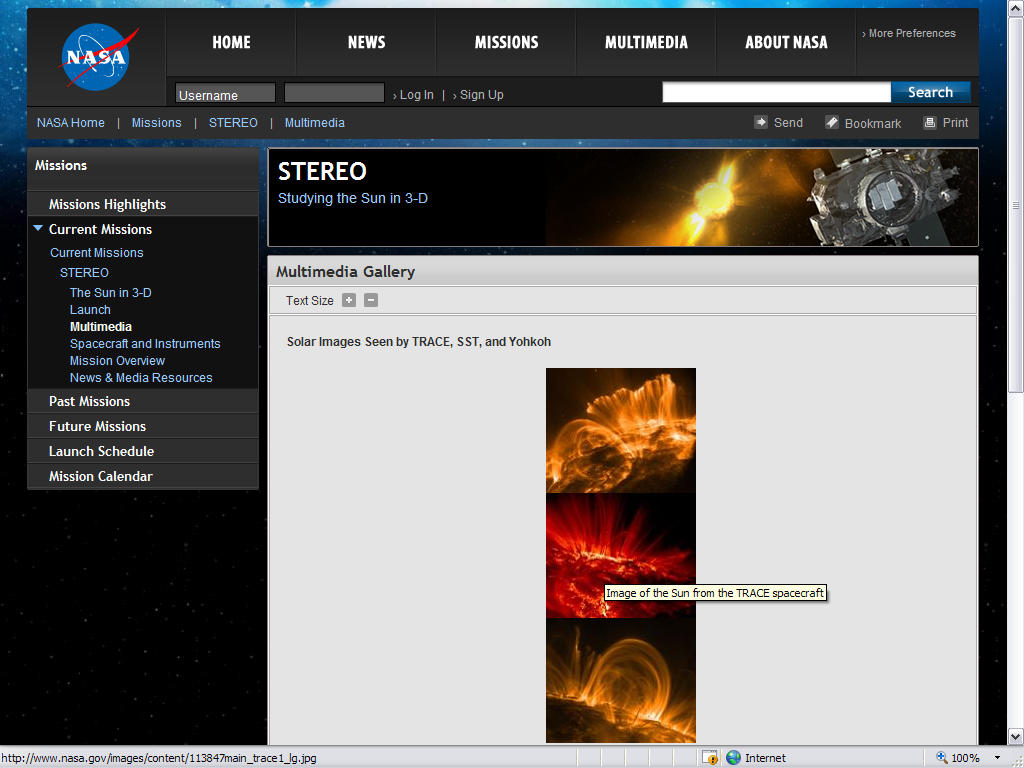Click the vertical scrollbar thumb
This screenshot has height=768, width=1024.
coord(1016,204)
